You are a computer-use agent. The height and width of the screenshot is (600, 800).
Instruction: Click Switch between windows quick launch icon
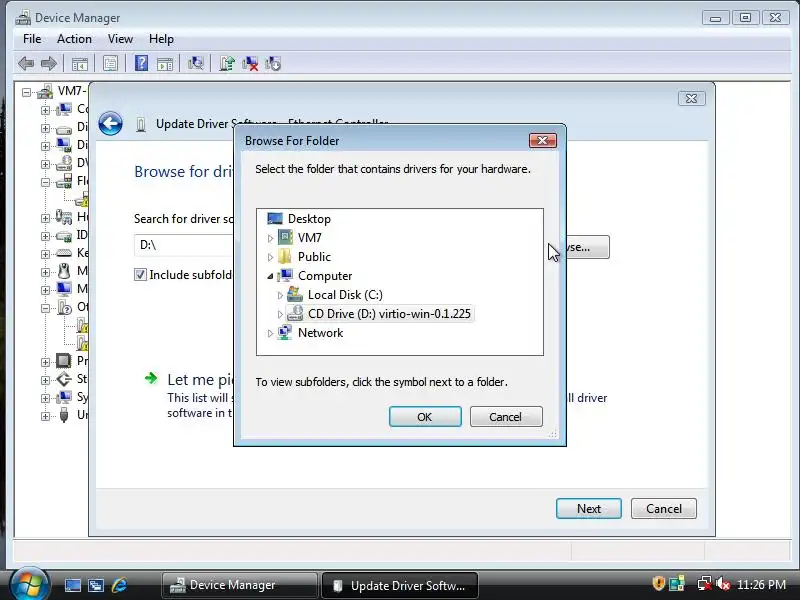[x=96, y=585]
